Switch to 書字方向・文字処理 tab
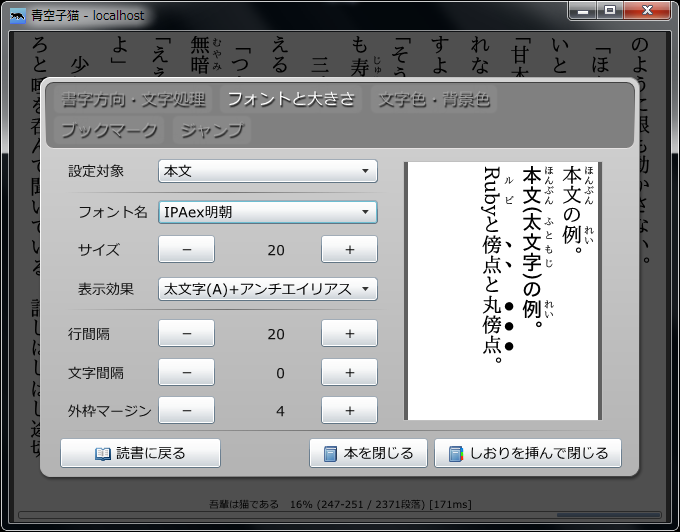The height and width of the screenshot is (532, 680). [133, 99]
